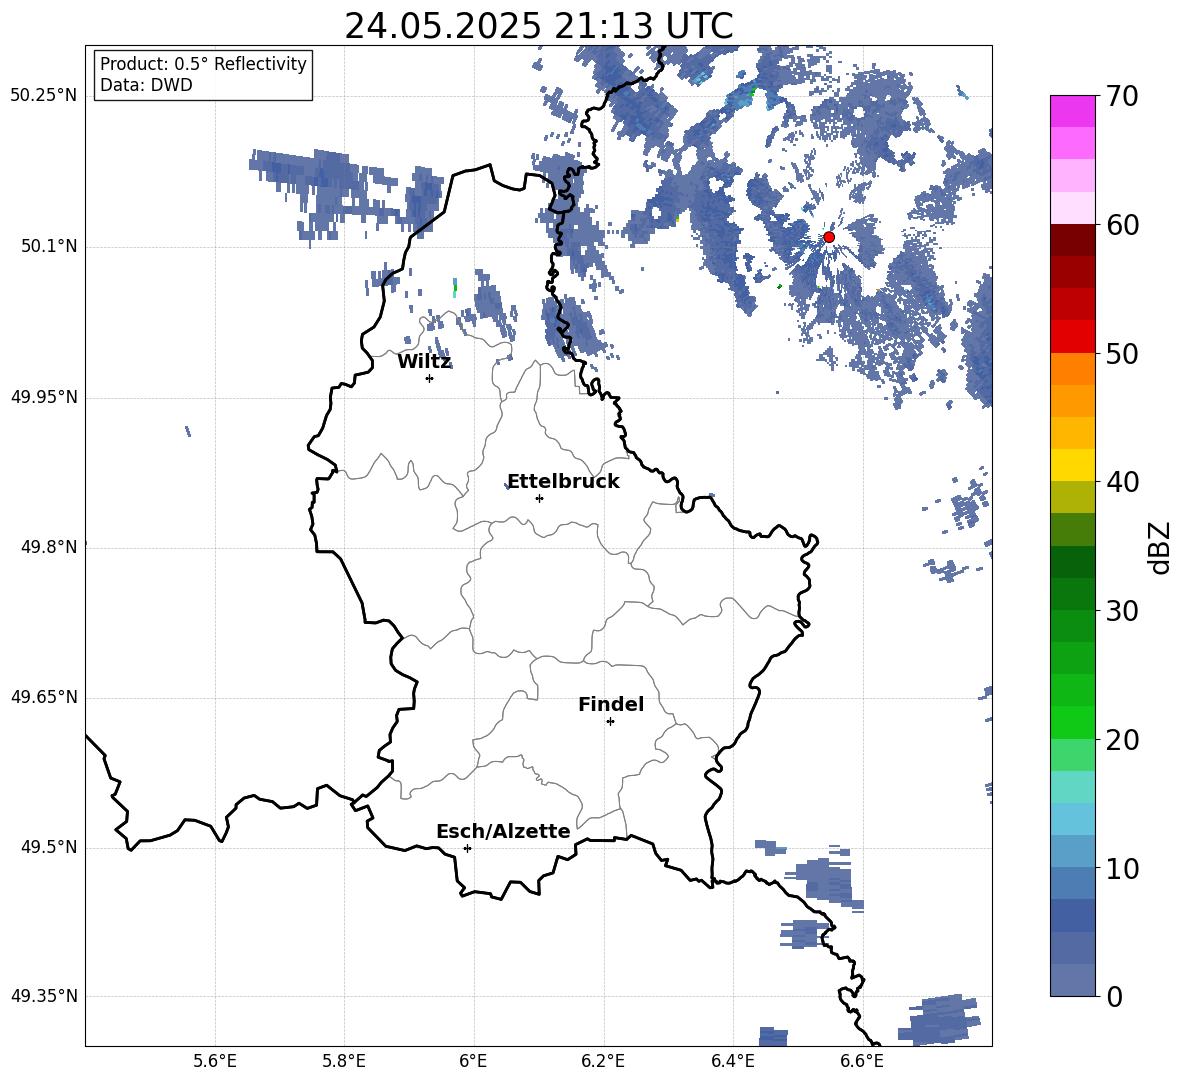Click the Findel city label

[x=611, y=704]
